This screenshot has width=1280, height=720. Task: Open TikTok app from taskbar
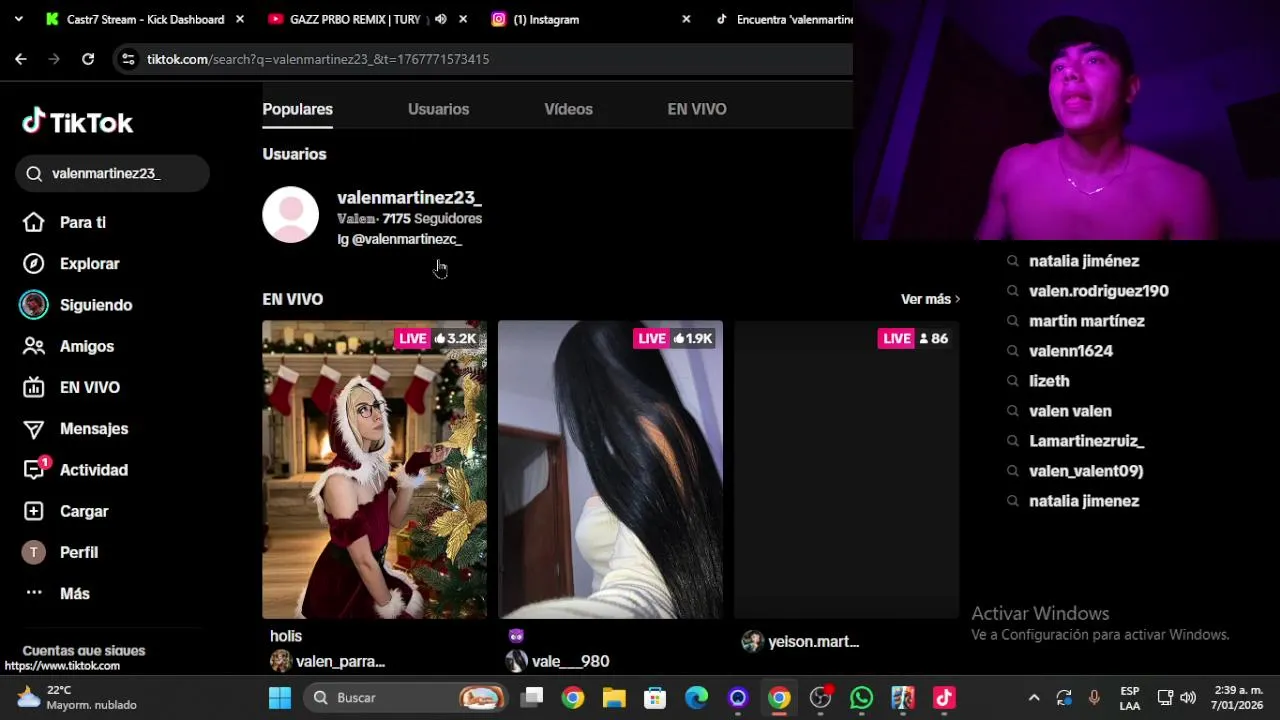[x=944, y=697]
